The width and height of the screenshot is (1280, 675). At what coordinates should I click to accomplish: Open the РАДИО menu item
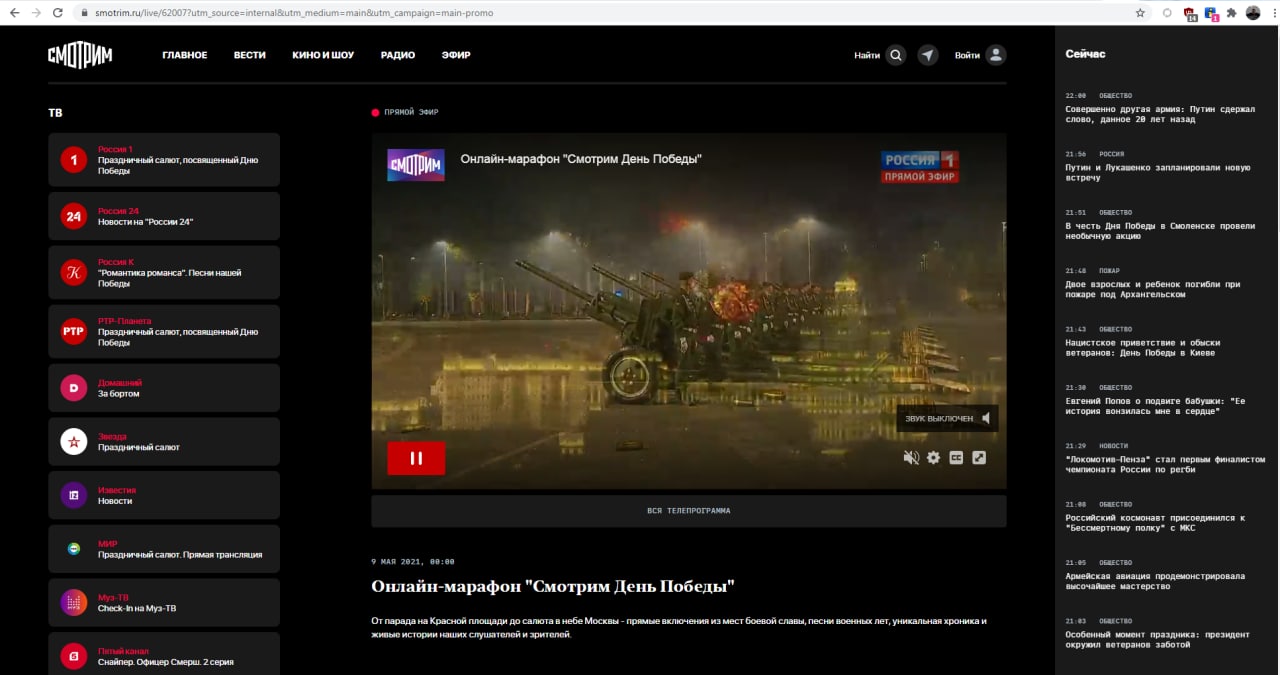398,55
